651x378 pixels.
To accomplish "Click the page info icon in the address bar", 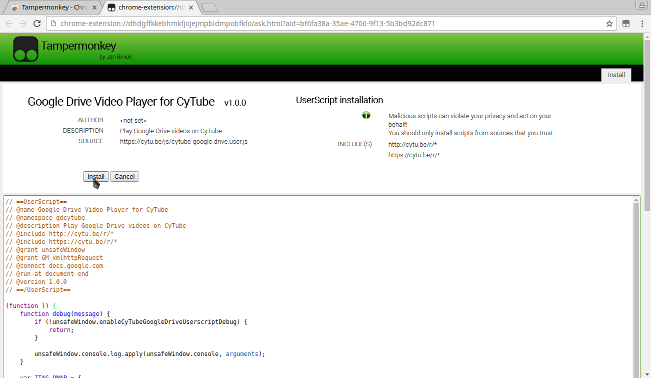I will (53, 24).
